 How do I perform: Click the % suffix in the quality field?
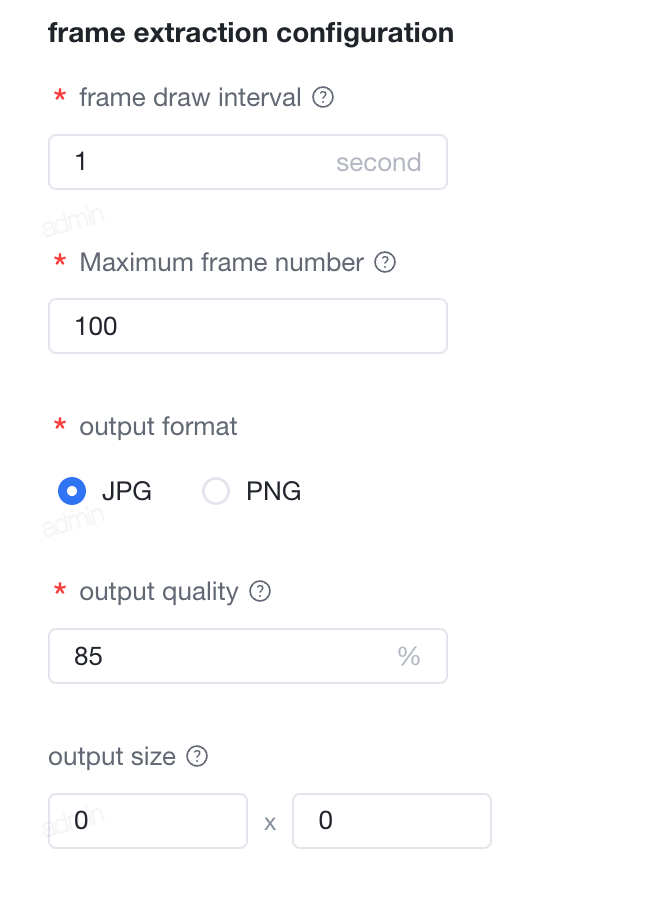tap(409, 656)
